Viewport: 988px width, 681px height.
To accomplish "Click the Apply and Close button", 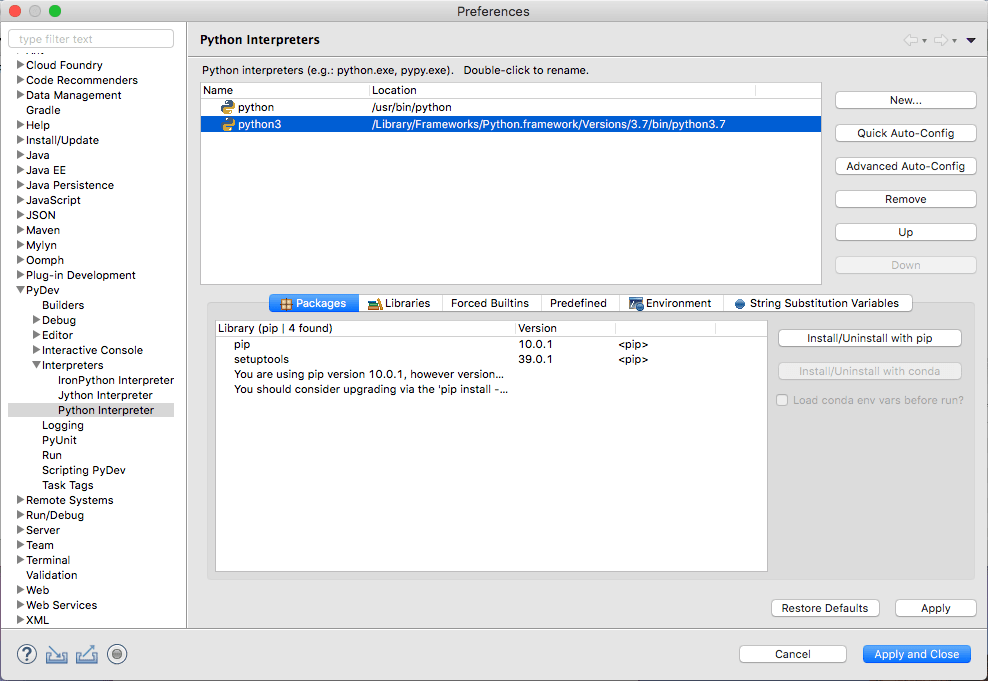I will 916,654.
